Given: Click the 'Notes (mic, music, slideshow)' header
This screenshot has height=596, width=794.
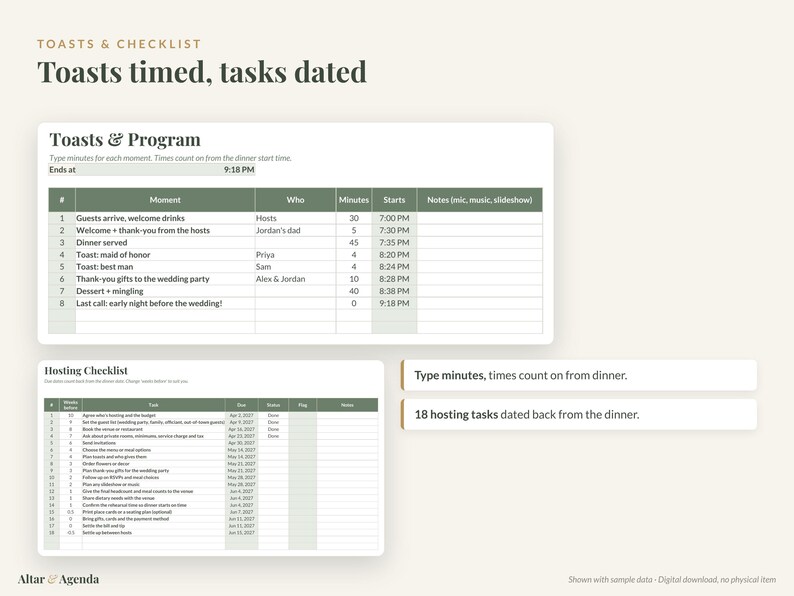Looking at the screenshot, I should click(x=480, y=200).
